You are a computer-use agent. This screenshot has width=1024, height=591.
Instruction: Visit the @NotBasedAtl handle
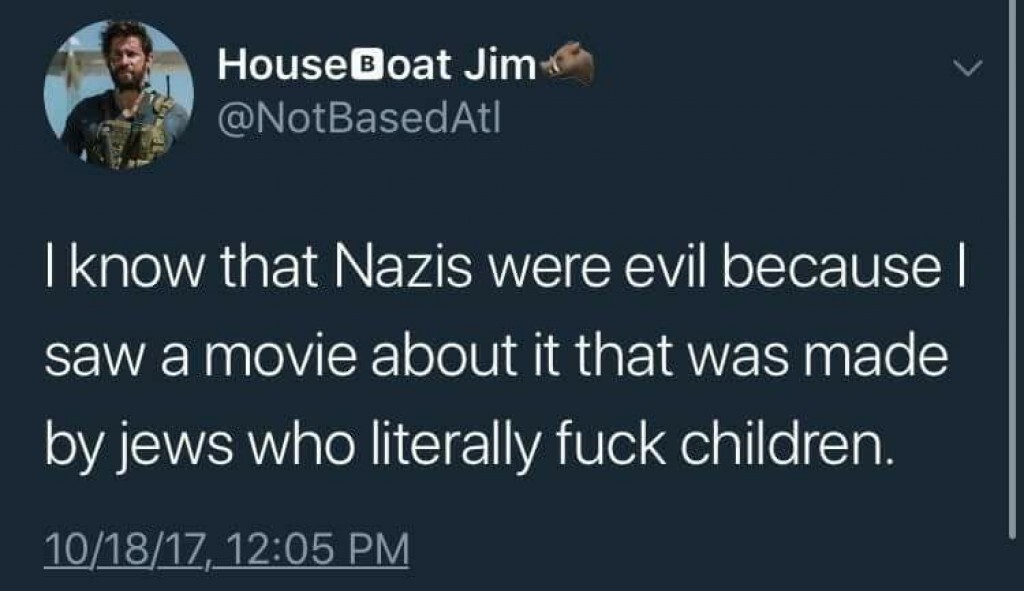(359, 119)
